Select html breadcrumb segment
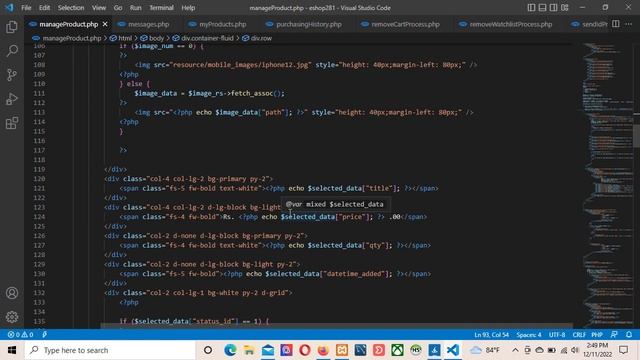Screen dimensions: 640x360 coord(125,38)
